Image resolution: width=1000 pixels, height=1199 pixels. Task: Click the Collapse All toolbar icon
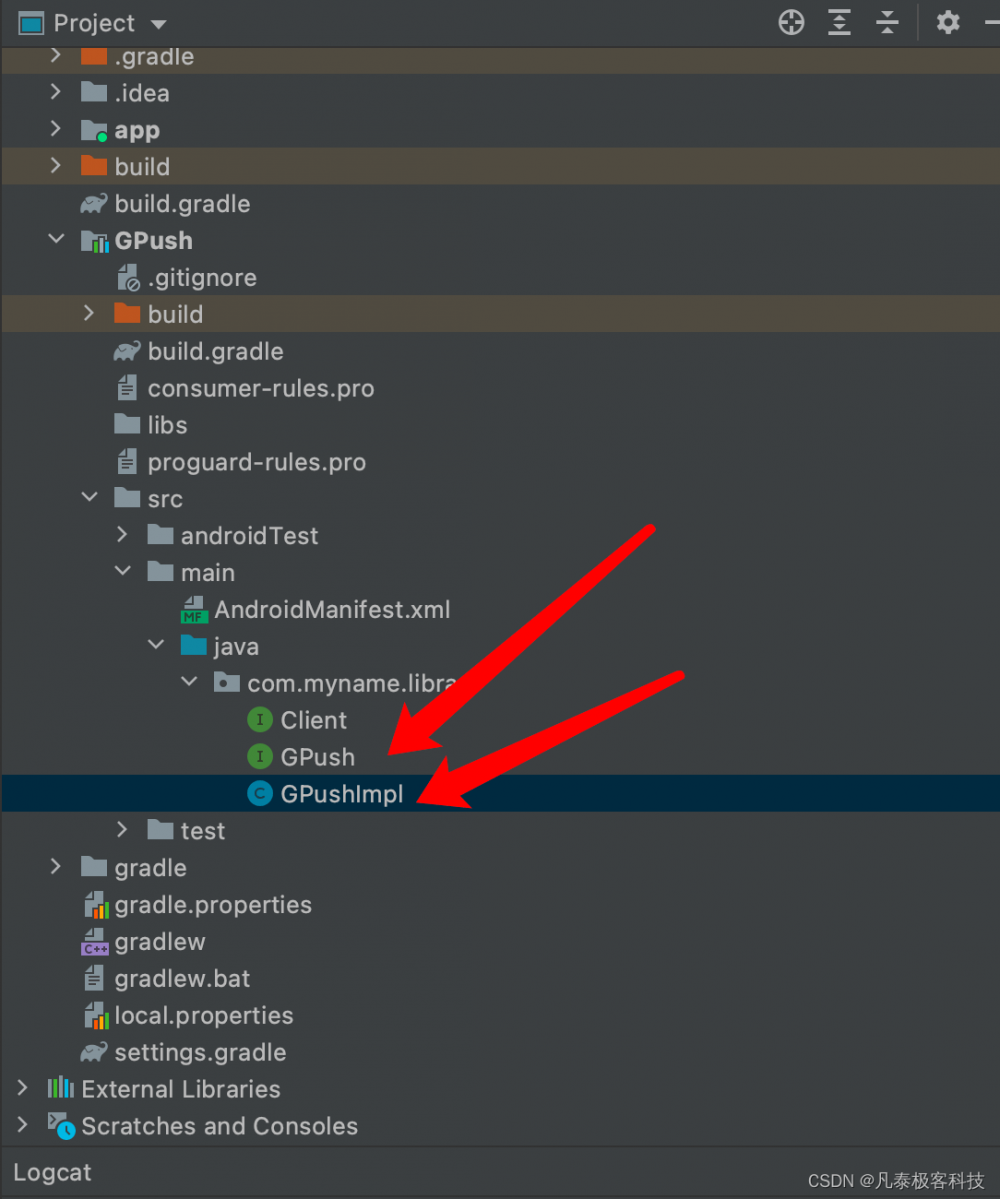click(x=887, y=22)
